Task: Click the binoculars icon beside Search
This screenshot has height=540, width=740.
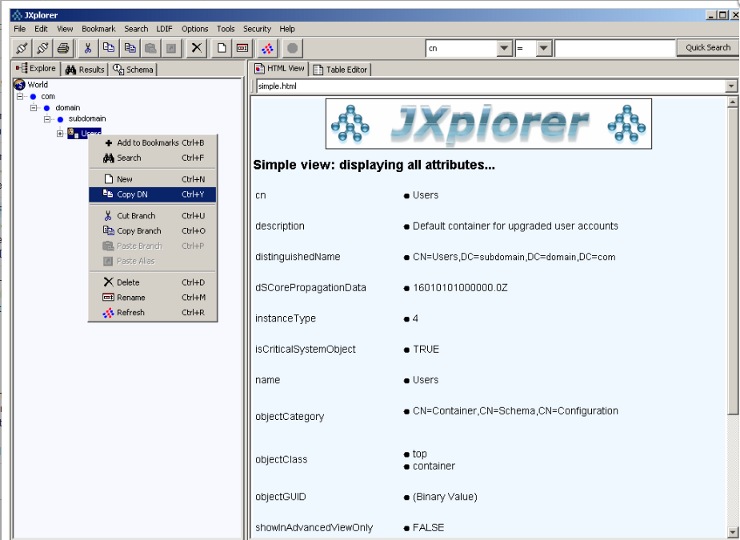Action: pyautogui.click(x=109, y=158)
